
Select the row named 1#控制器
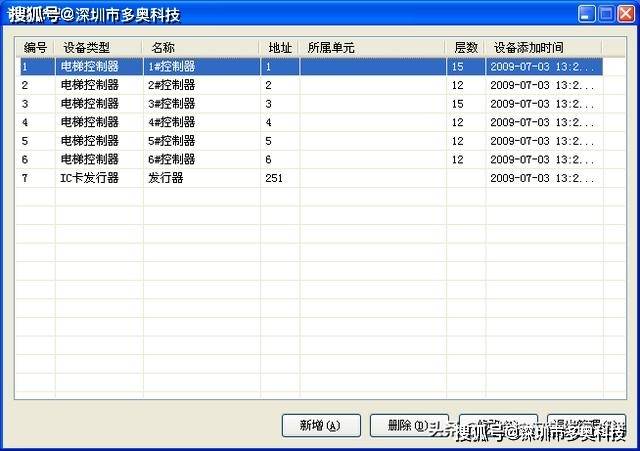pos(311,66)
